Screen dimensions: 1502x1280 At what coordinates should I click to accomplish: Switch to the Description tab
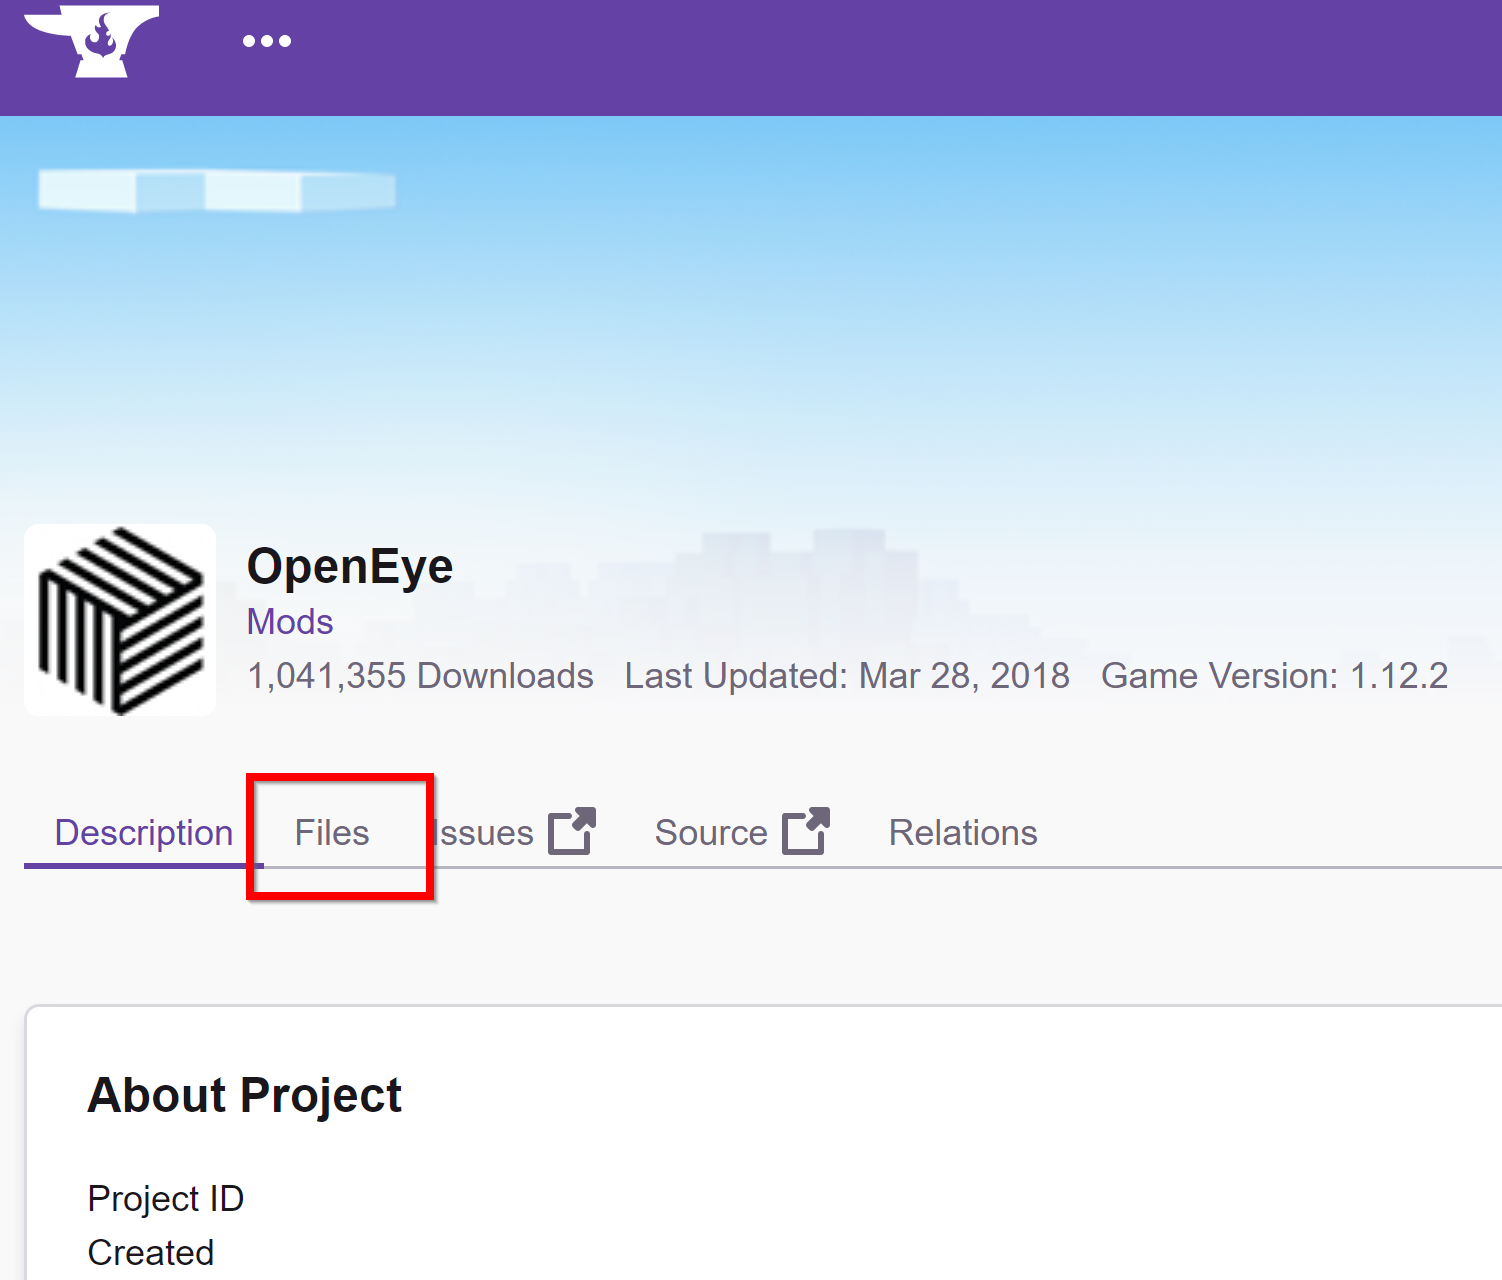[144, 833]
